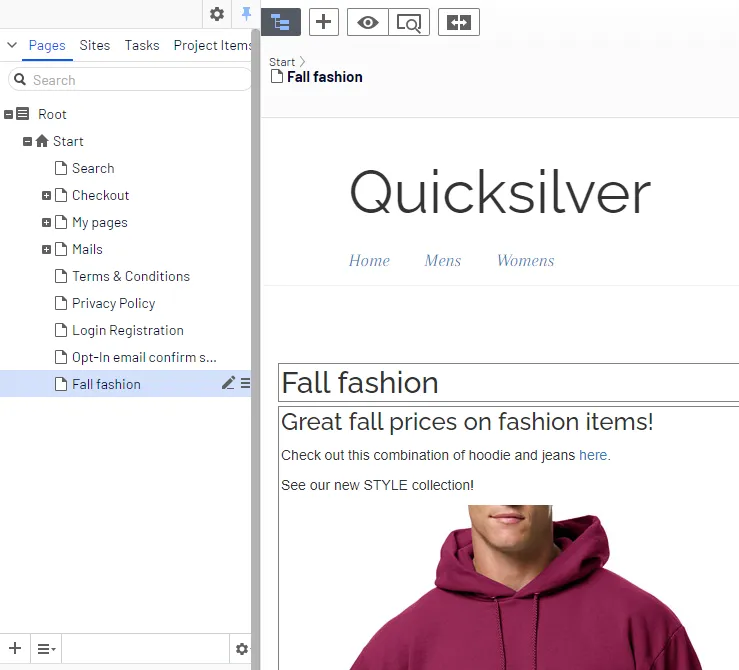Toggle compare versions arrows button
Viewport: 739px width, 670px height.
tap(459, 22)
